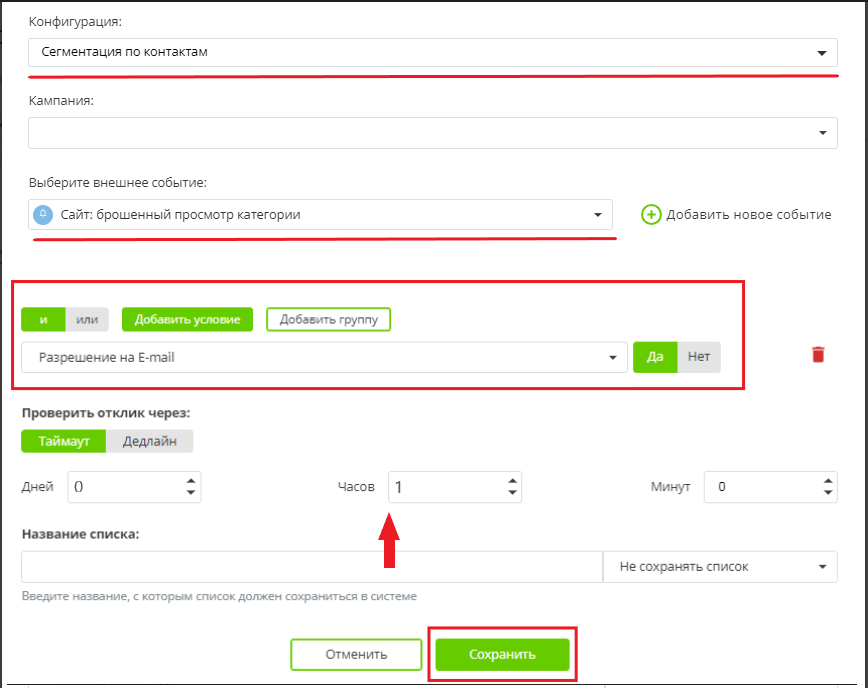Click green plus icon to add new event
The height and width of the screenshot is (688, 868).
[651, 214]
